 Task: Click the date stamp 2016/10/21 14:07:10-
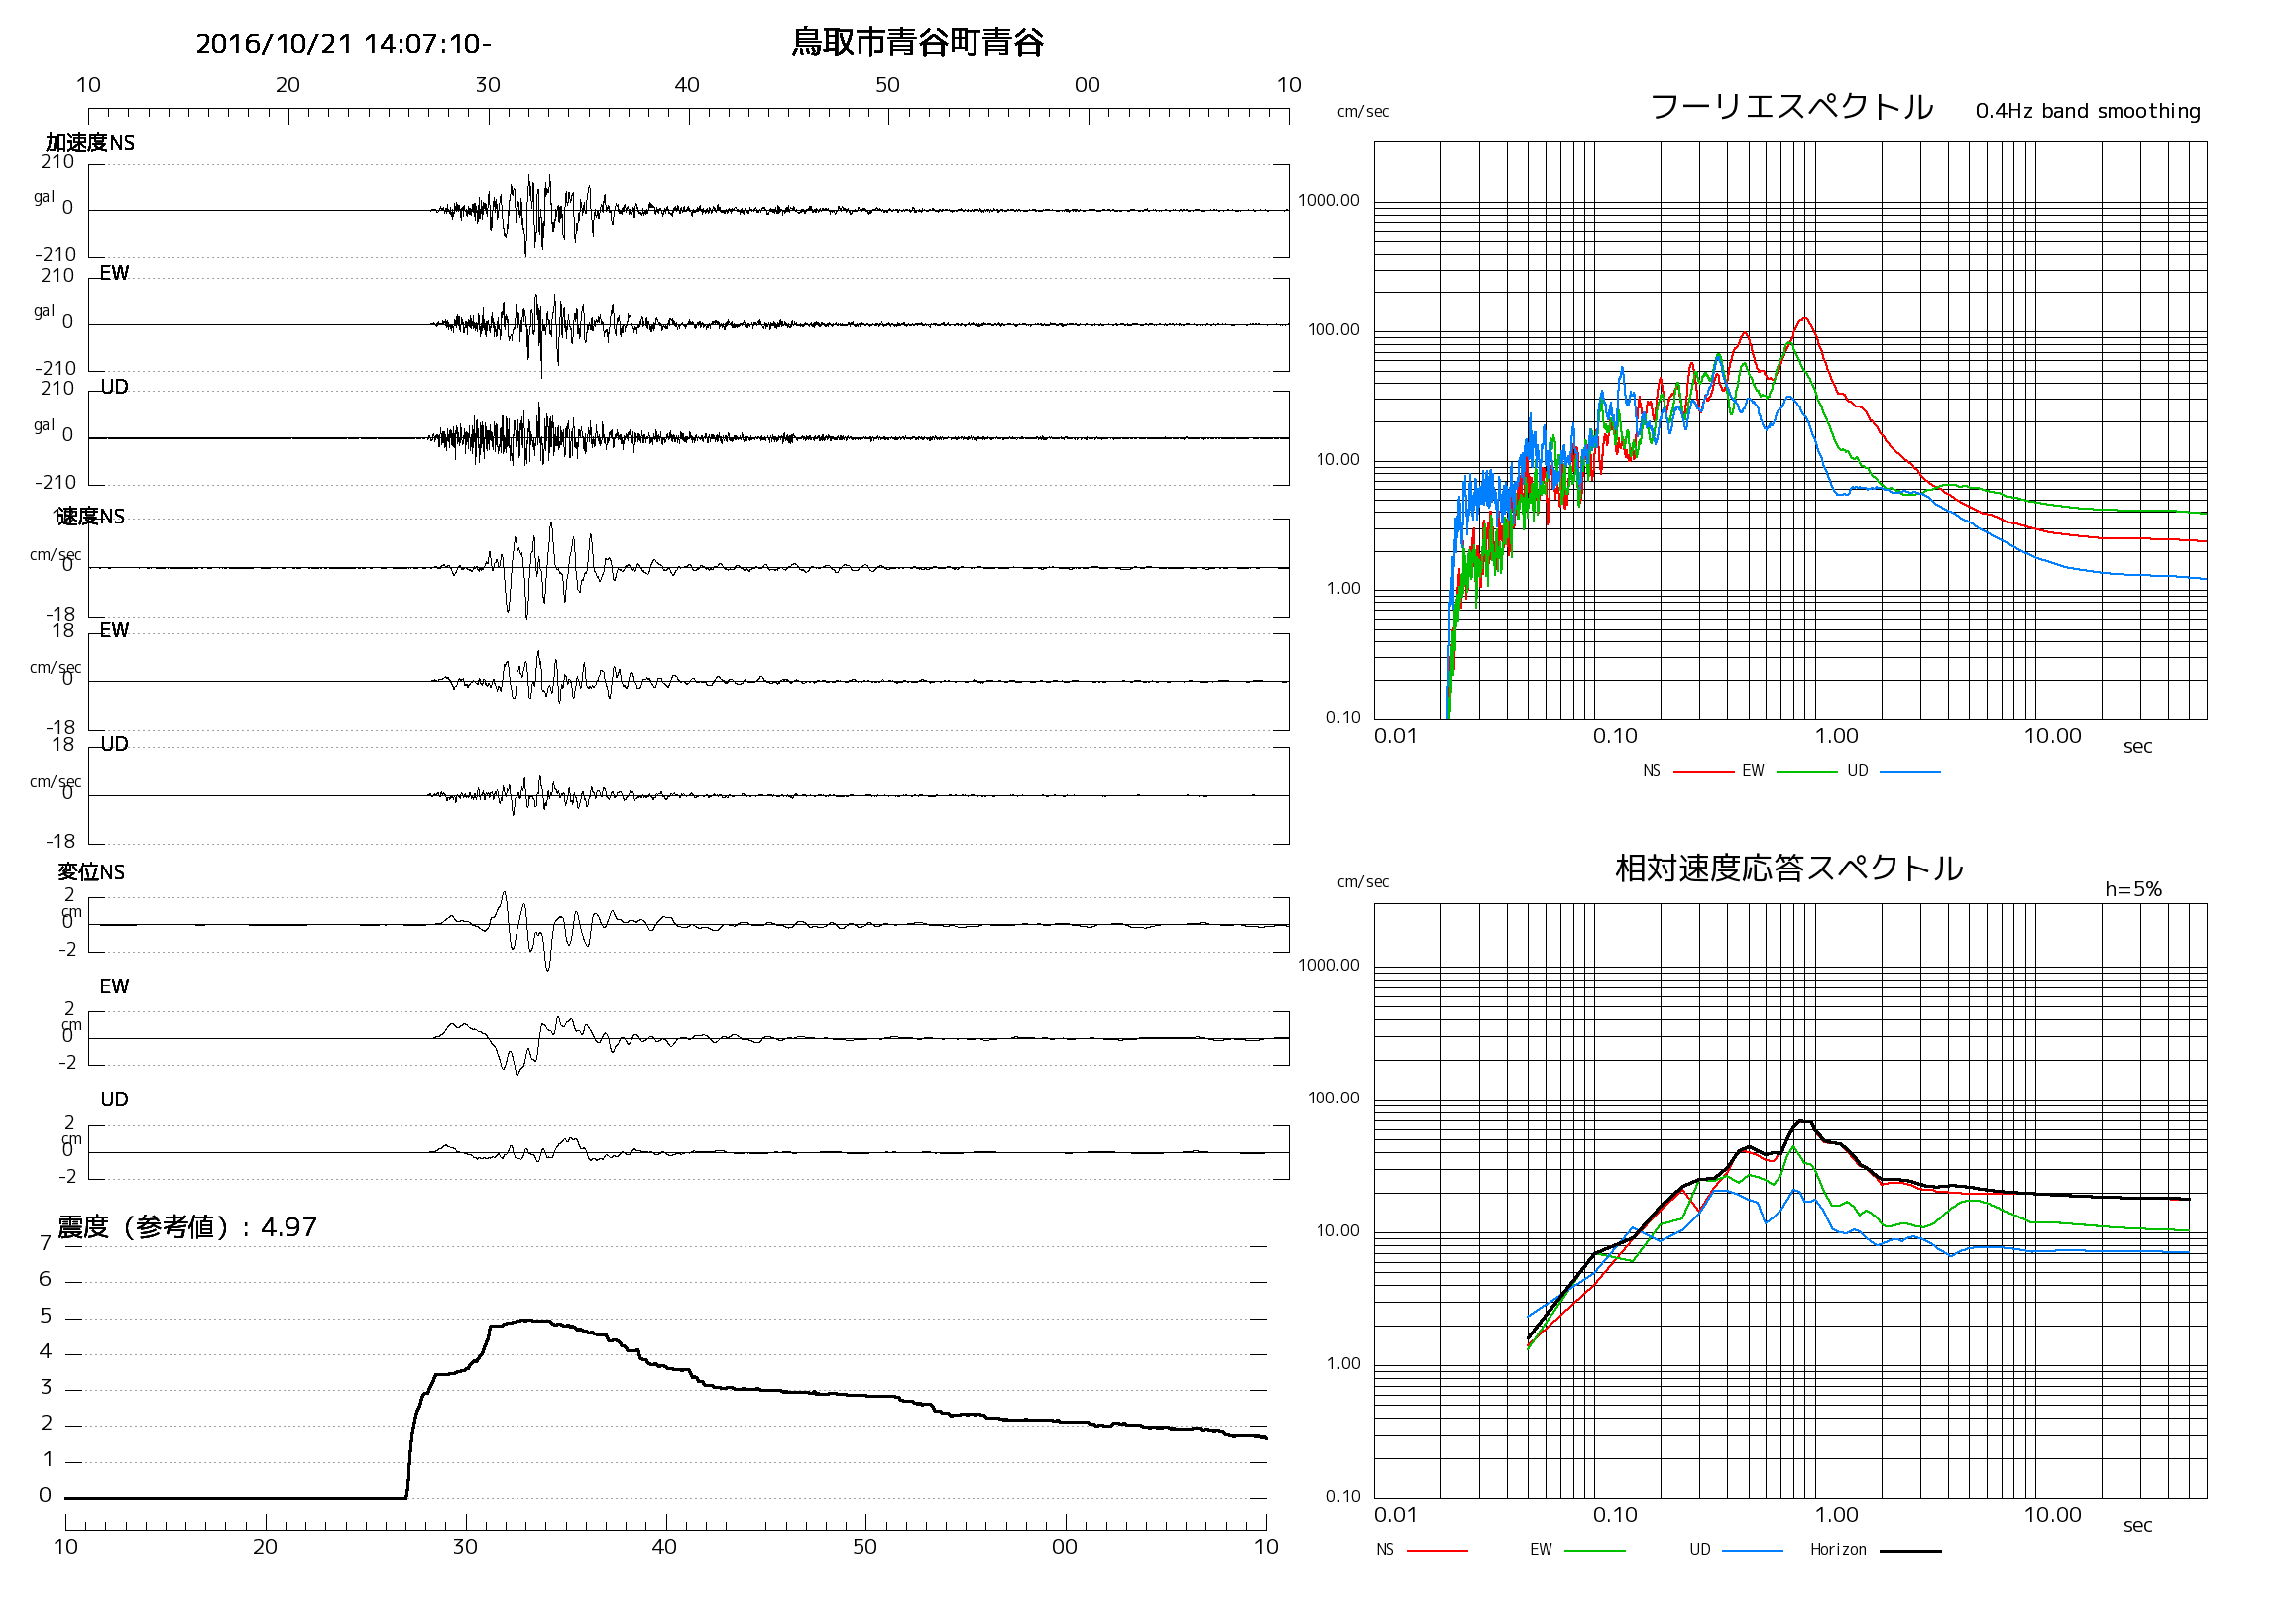(343, 44)
